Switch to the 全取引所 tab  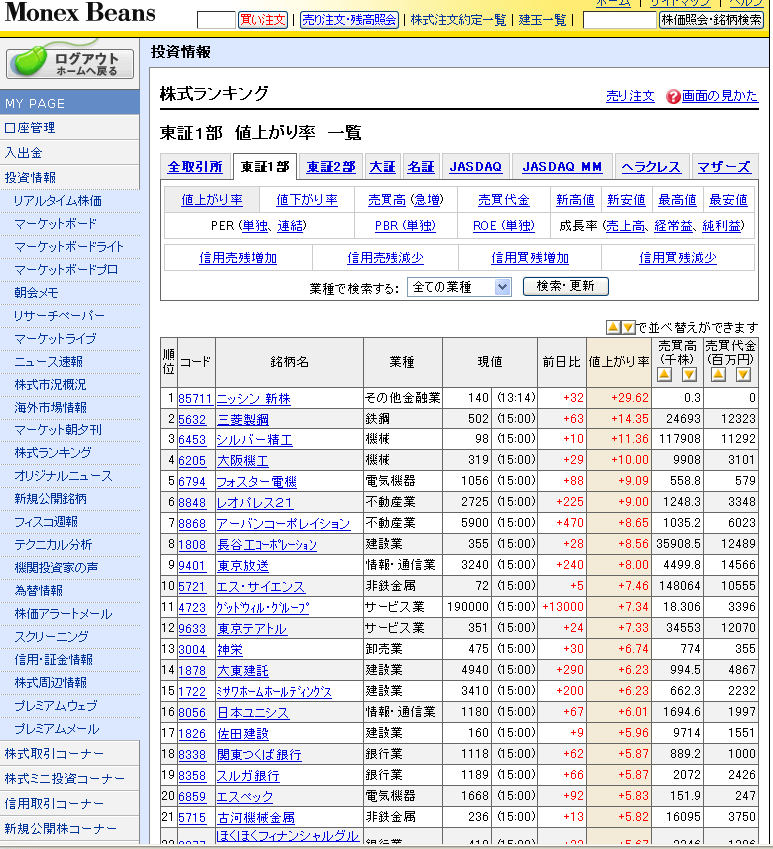coord(195,167)
